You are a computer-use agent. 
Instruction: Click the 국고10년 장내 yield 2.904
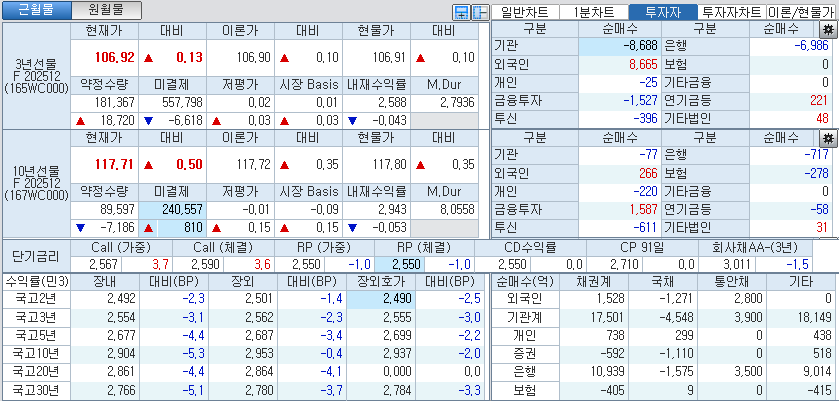pos(121,353)
